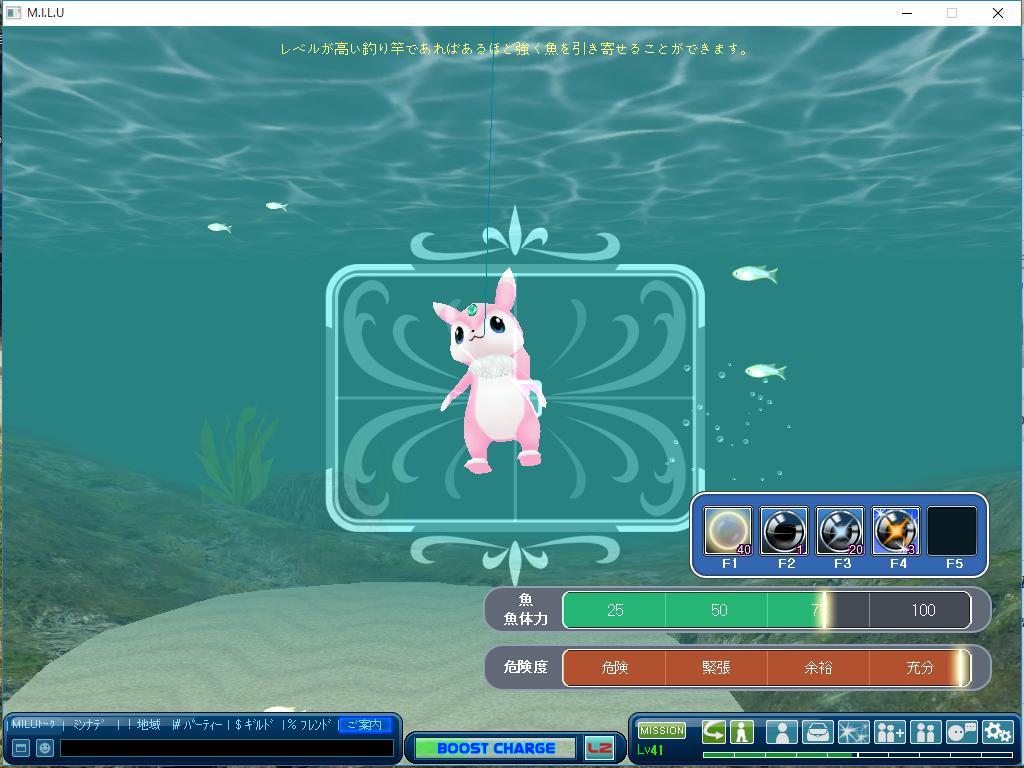Screen dimensions: 1024x768
Task: Open the bag inventory icon
Action: coord(817,732)
